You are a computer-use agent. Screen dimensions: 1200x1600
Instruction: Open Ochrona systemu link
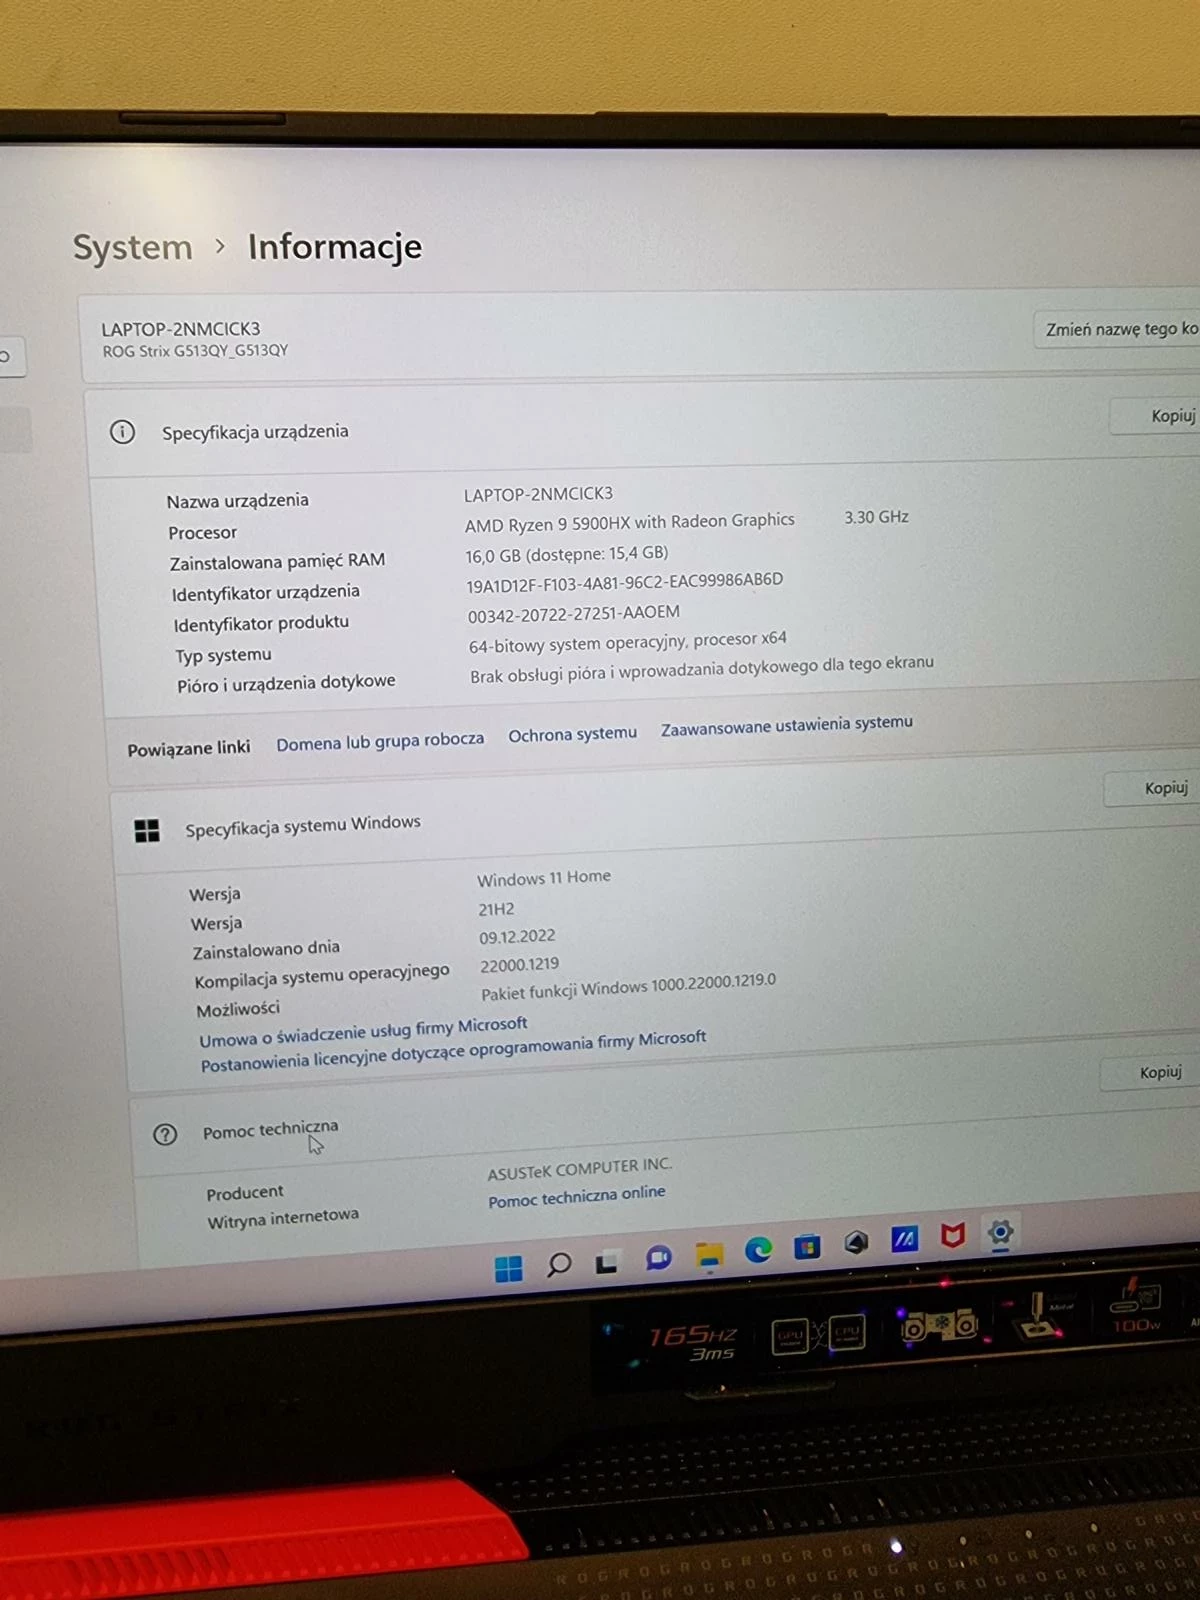(572, 734)
